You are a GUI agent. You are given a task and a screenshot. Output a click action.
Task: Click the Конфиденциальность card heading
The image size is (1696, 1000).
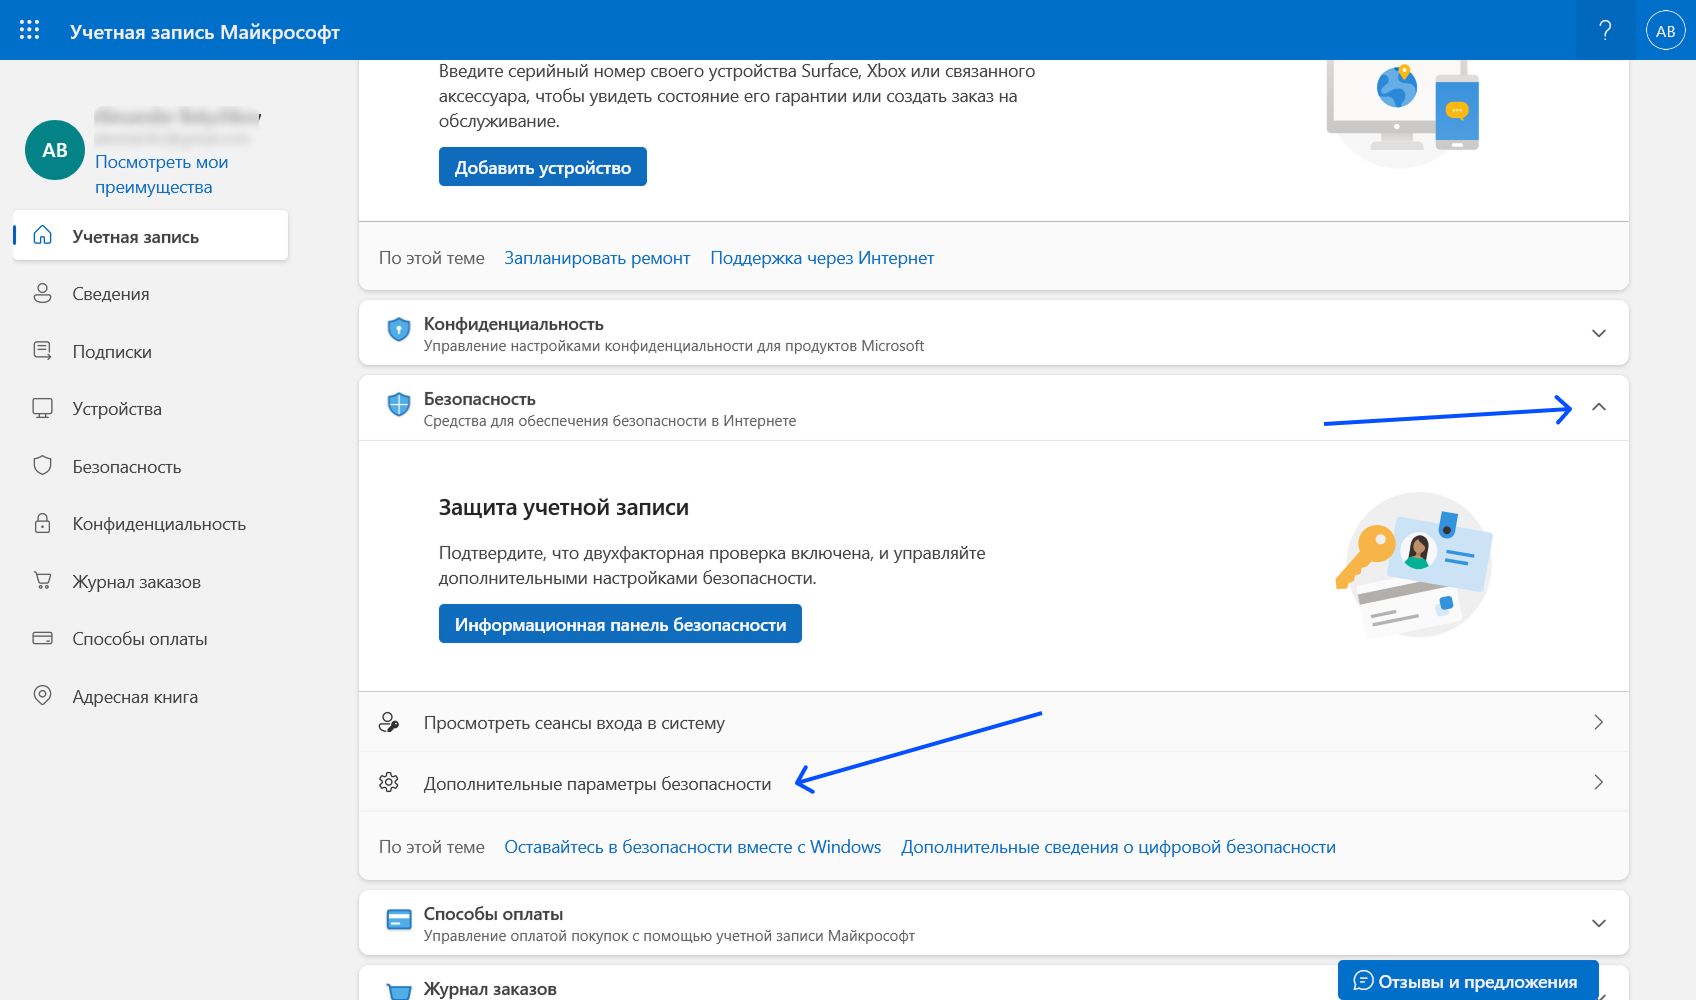click(x=513, y=324)
